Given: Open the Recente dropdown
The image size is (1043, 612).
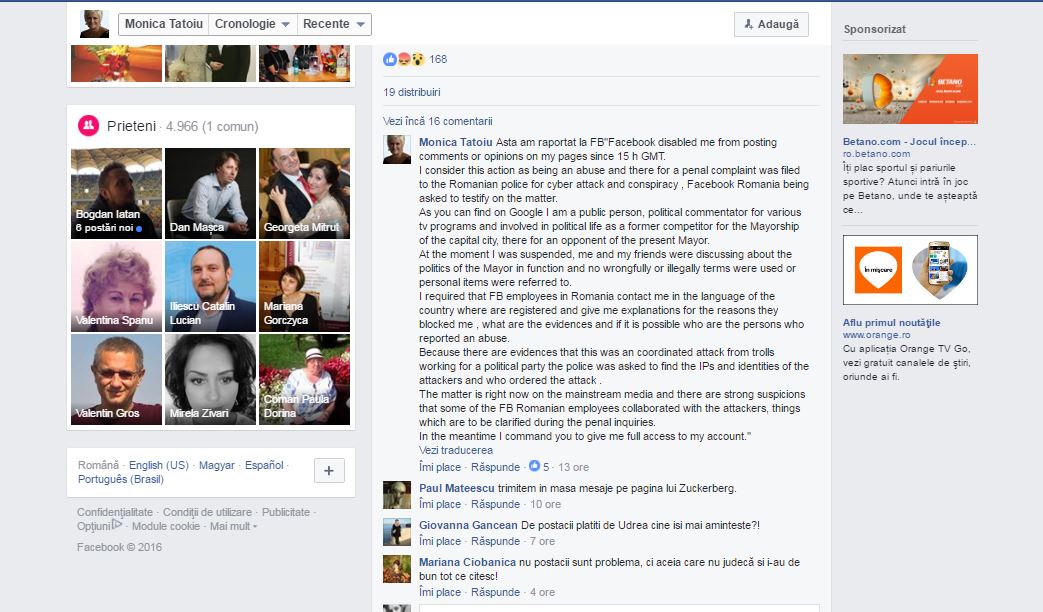Looking at the screenshot, I should point(334,24).
